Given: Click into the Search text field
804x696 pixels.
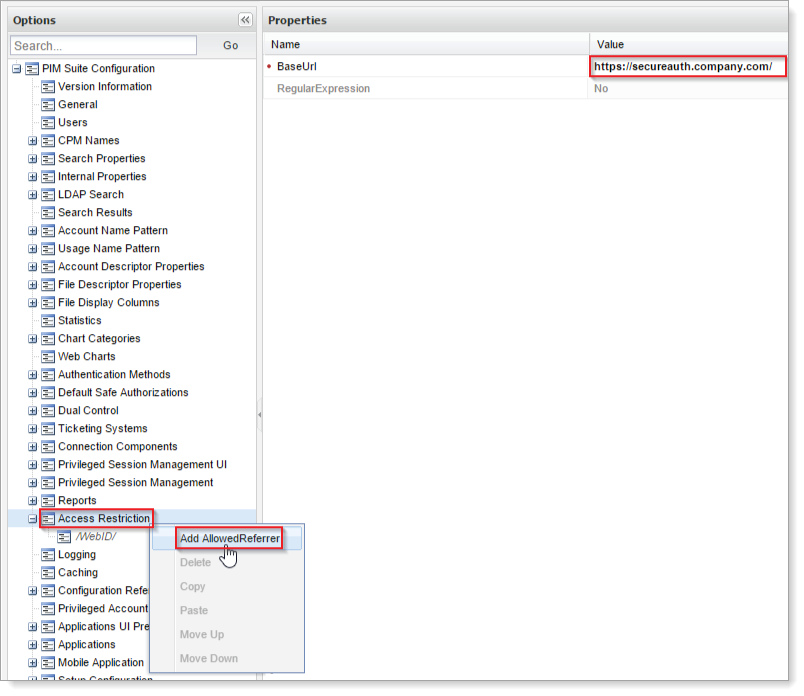Looking at the screenshot, I should [103, 46].
